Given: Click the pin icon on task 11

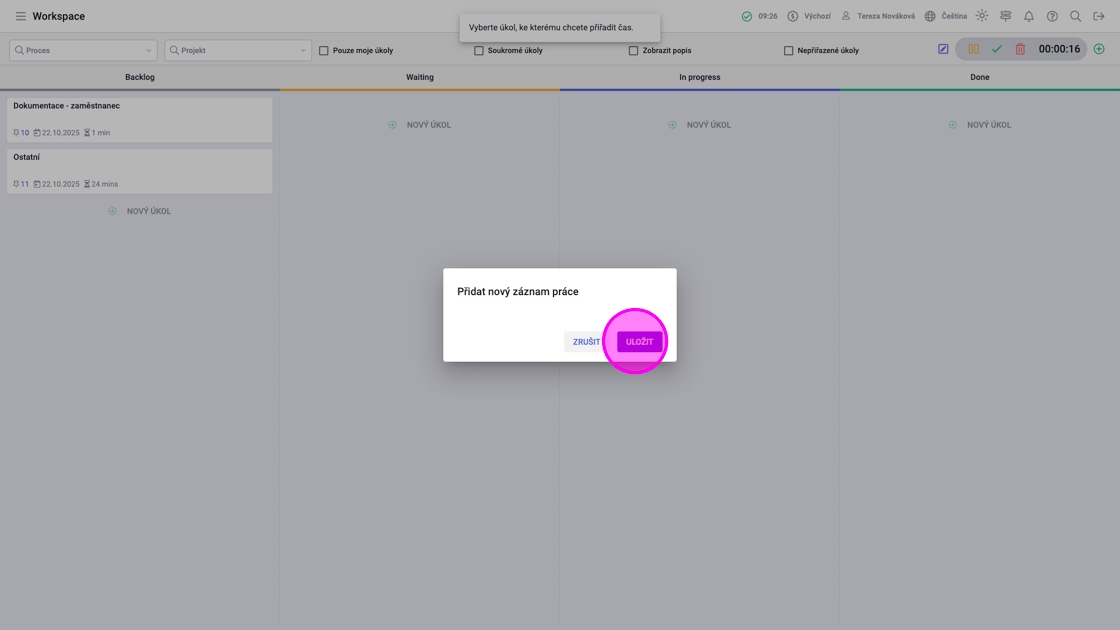Looking at the screenshot, I should 16,184.
